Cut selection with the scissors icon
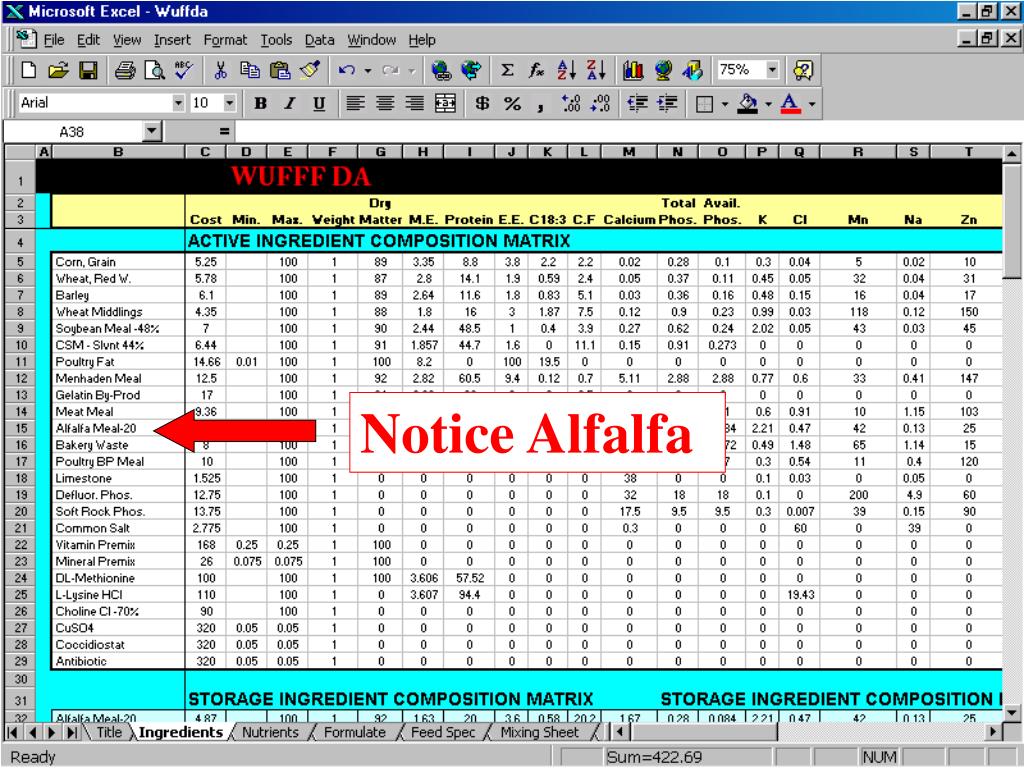Screen dimensions: 1024x768 tap(220, 70)
